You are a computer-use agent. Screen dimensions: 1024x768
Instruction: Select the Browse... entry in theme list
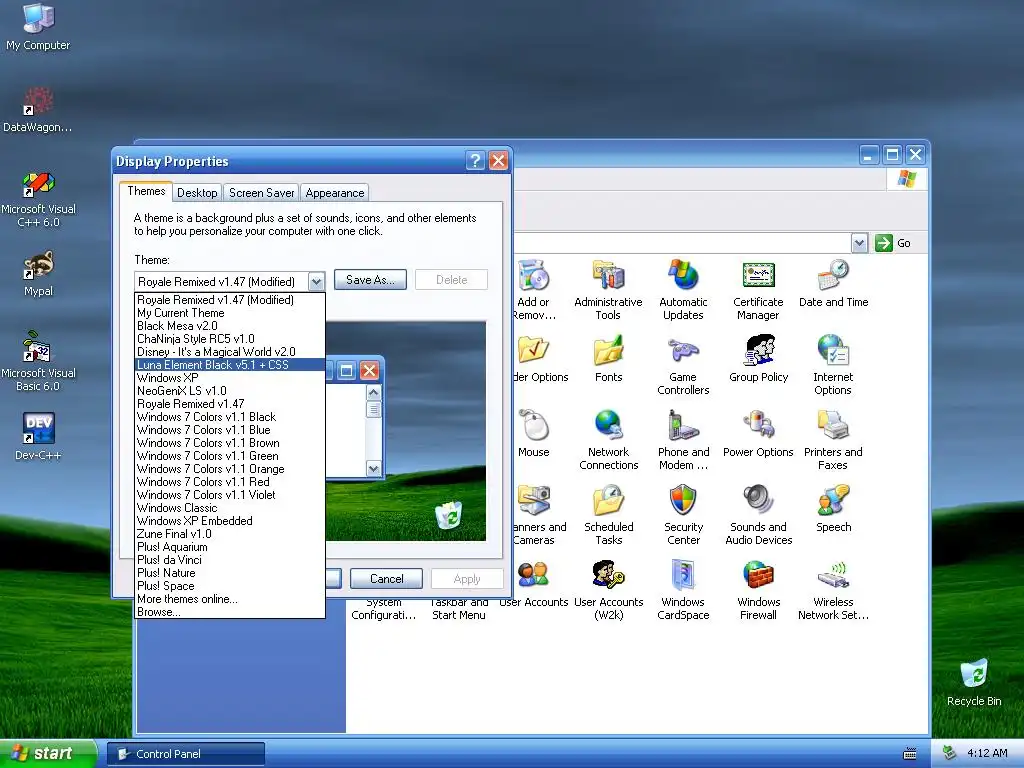pyautogui.click(x=230, y=612)
